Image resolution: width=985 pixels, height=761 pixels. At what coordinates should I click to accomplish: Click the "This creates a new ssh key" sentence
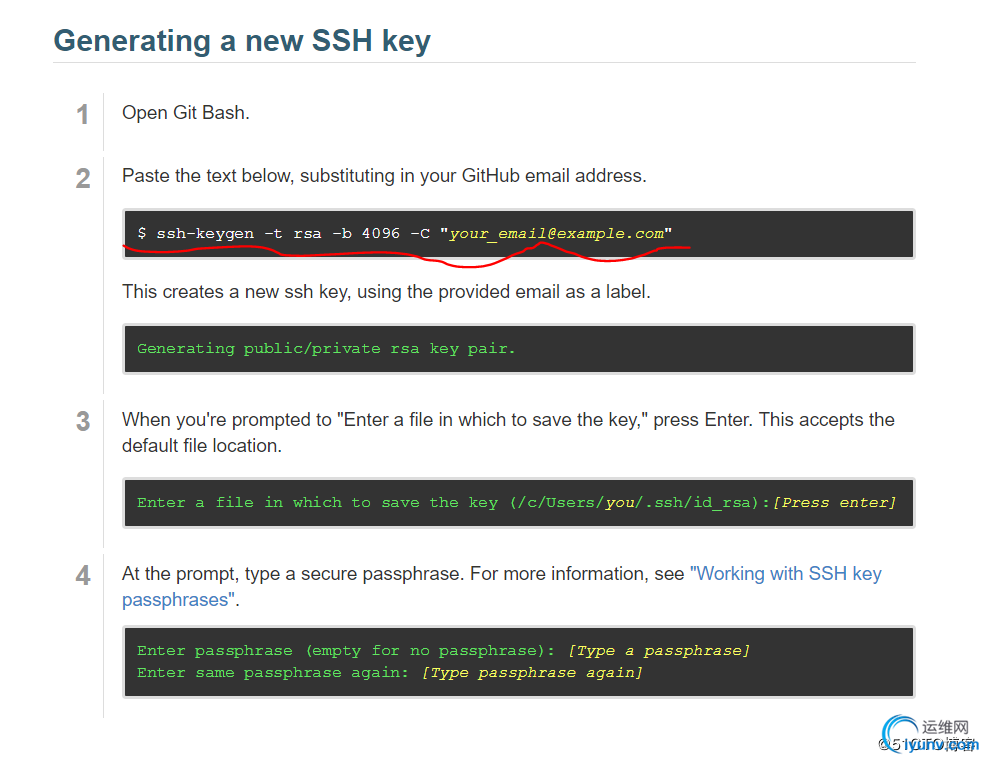(386, 292)
